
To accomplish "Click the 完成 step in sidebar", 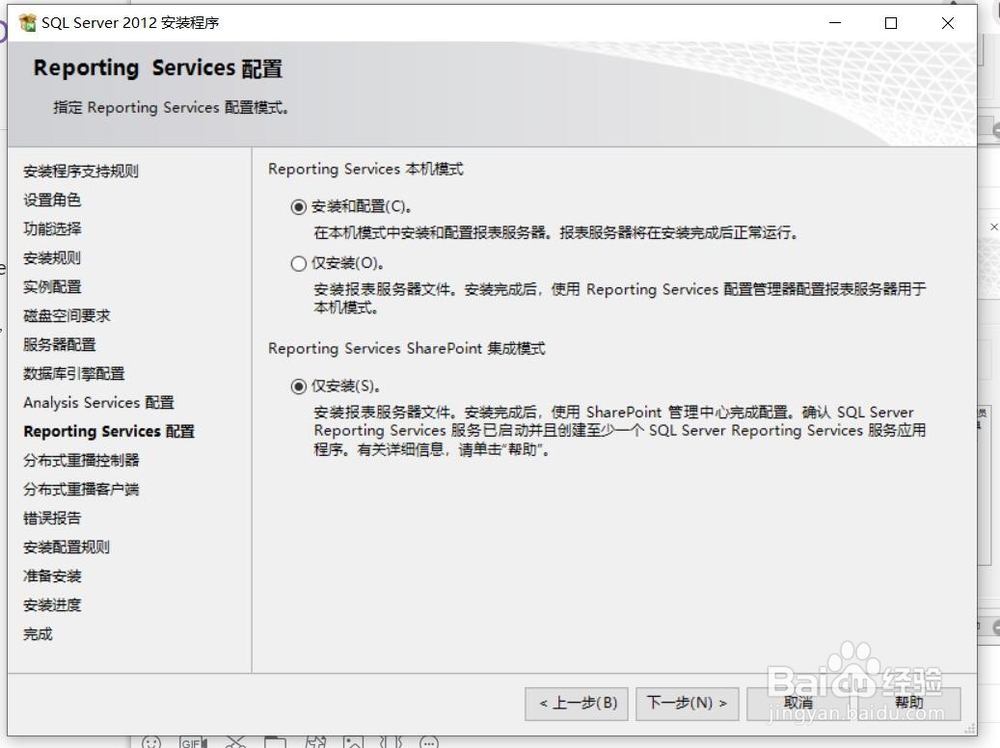I will [x=38, y=634].
